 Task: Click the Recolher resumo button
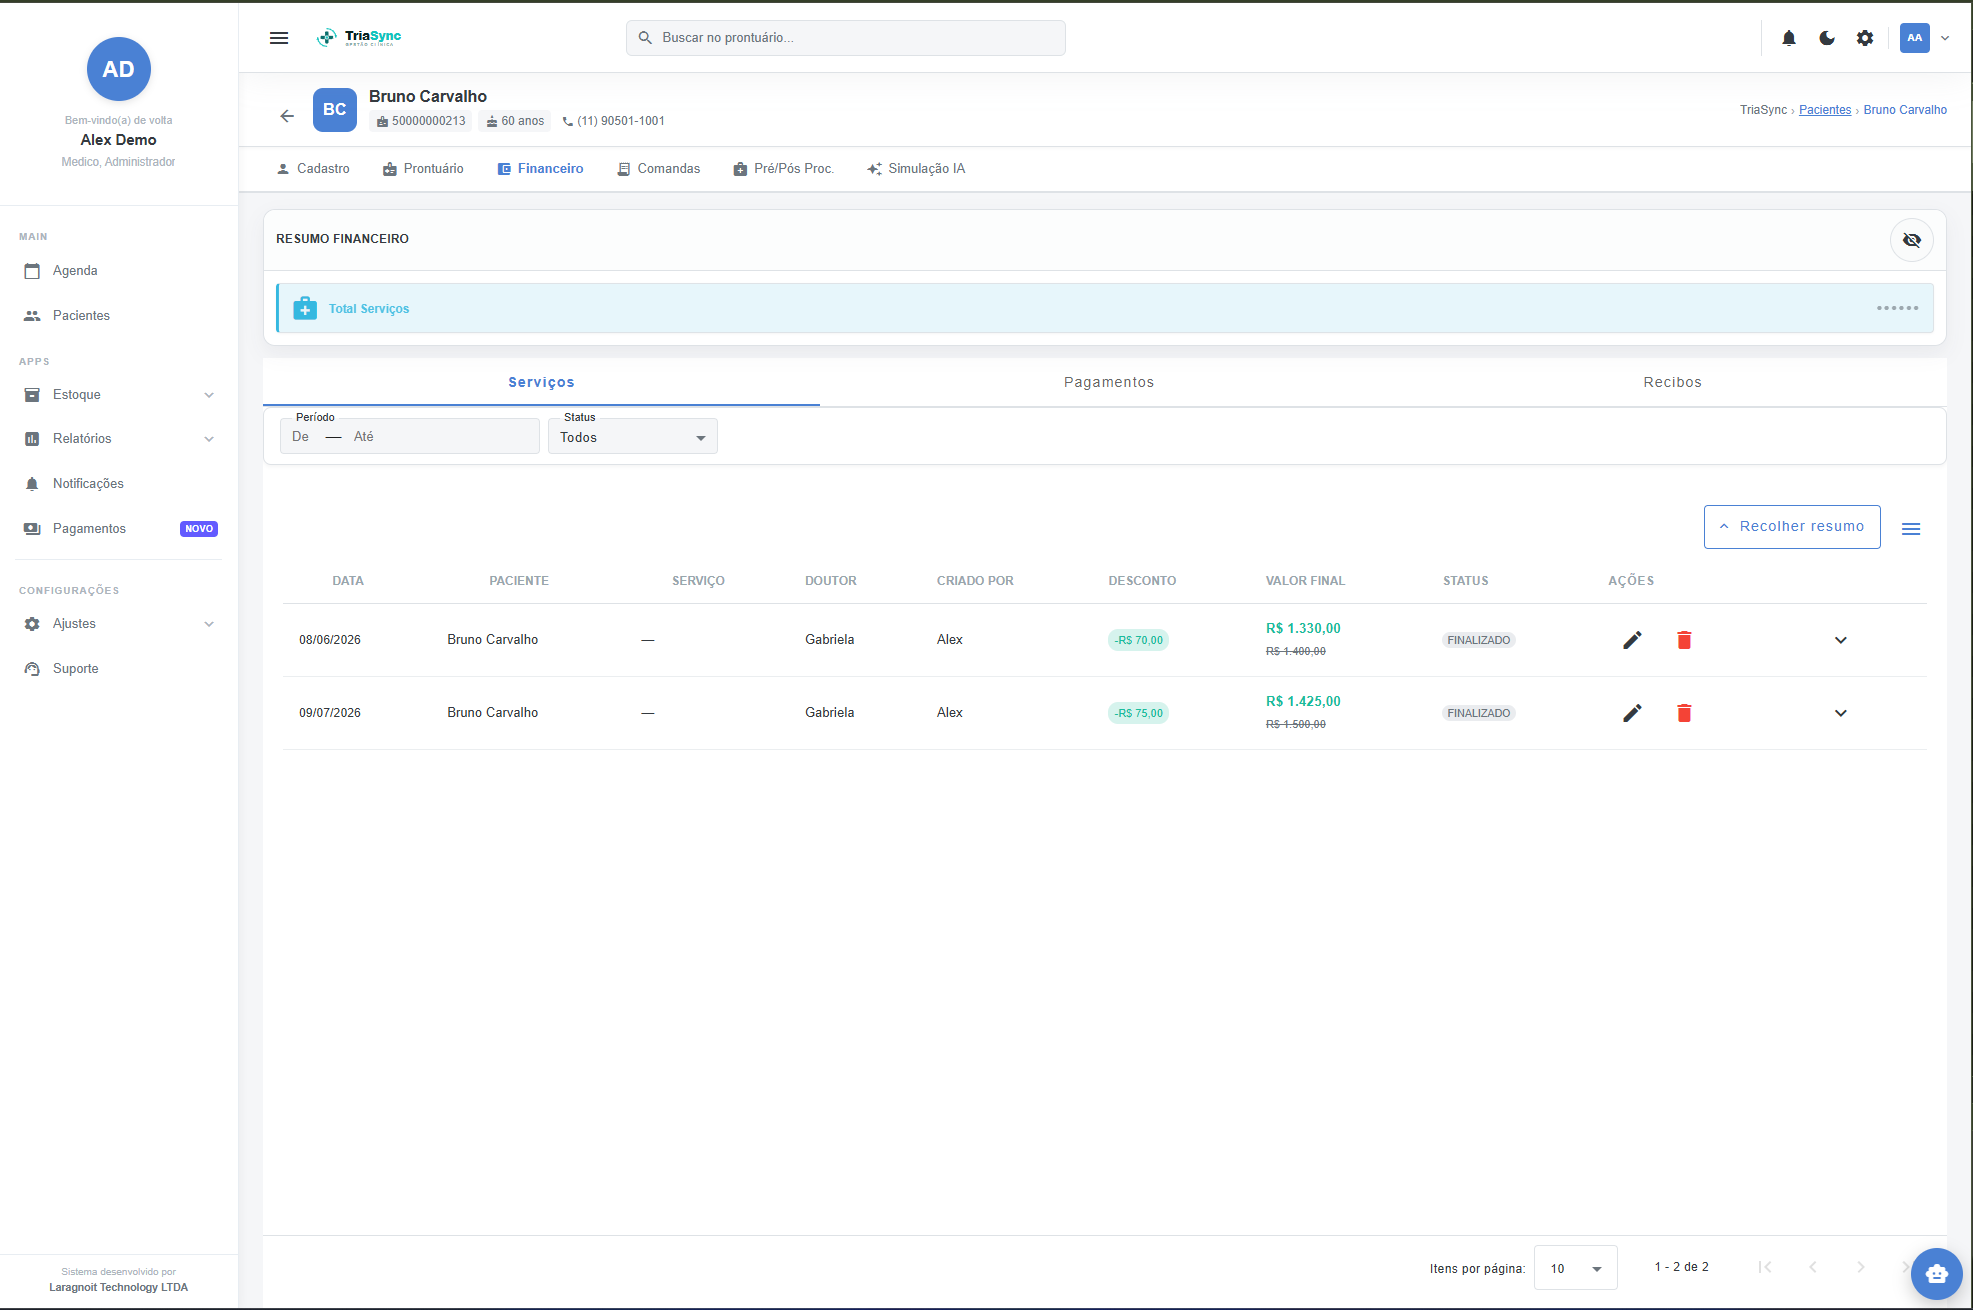click(1792, 527)
